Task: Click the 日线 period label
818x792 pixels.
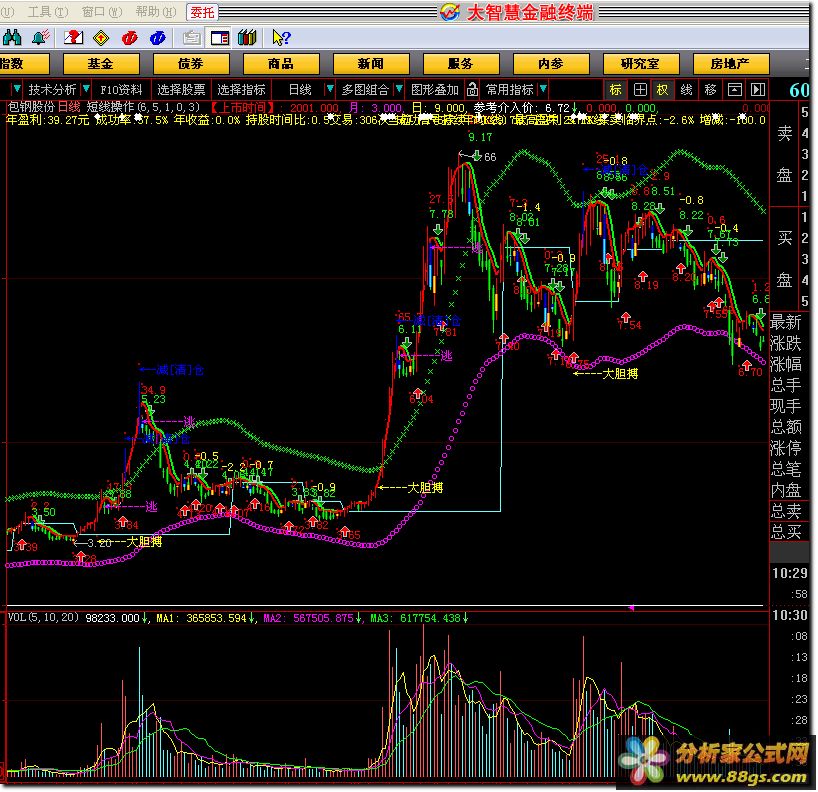Action: [300, 90]
